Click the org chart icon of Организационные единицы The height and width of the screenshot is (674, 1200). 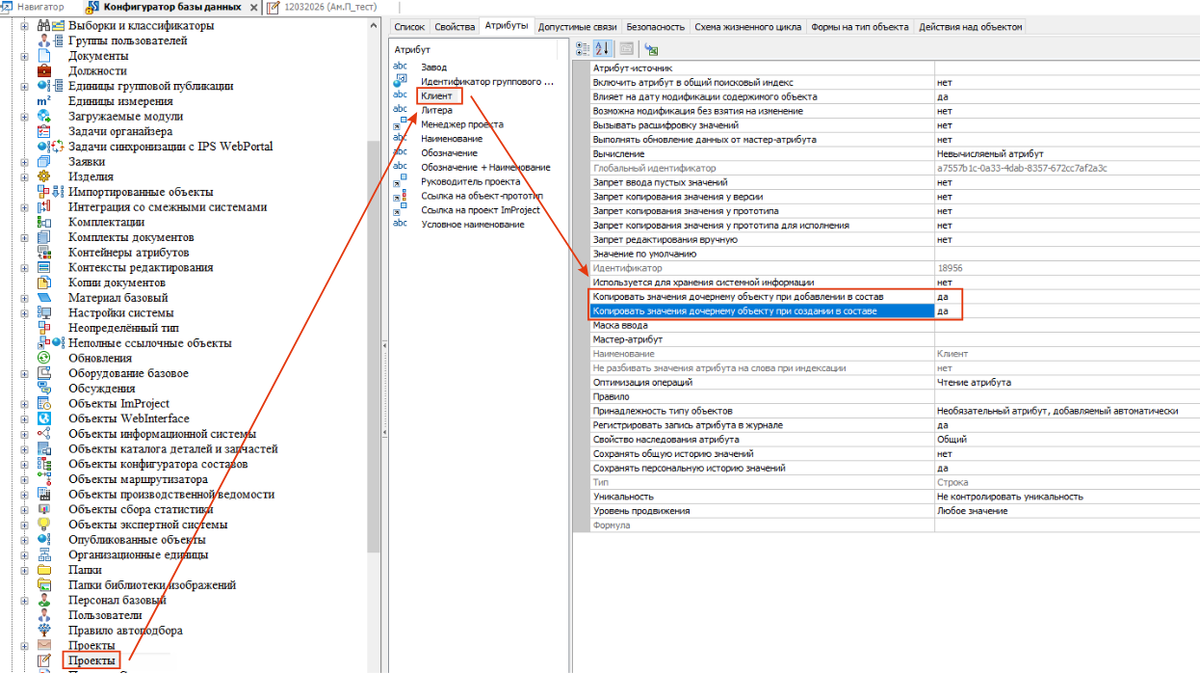click(x=44, y=555)
